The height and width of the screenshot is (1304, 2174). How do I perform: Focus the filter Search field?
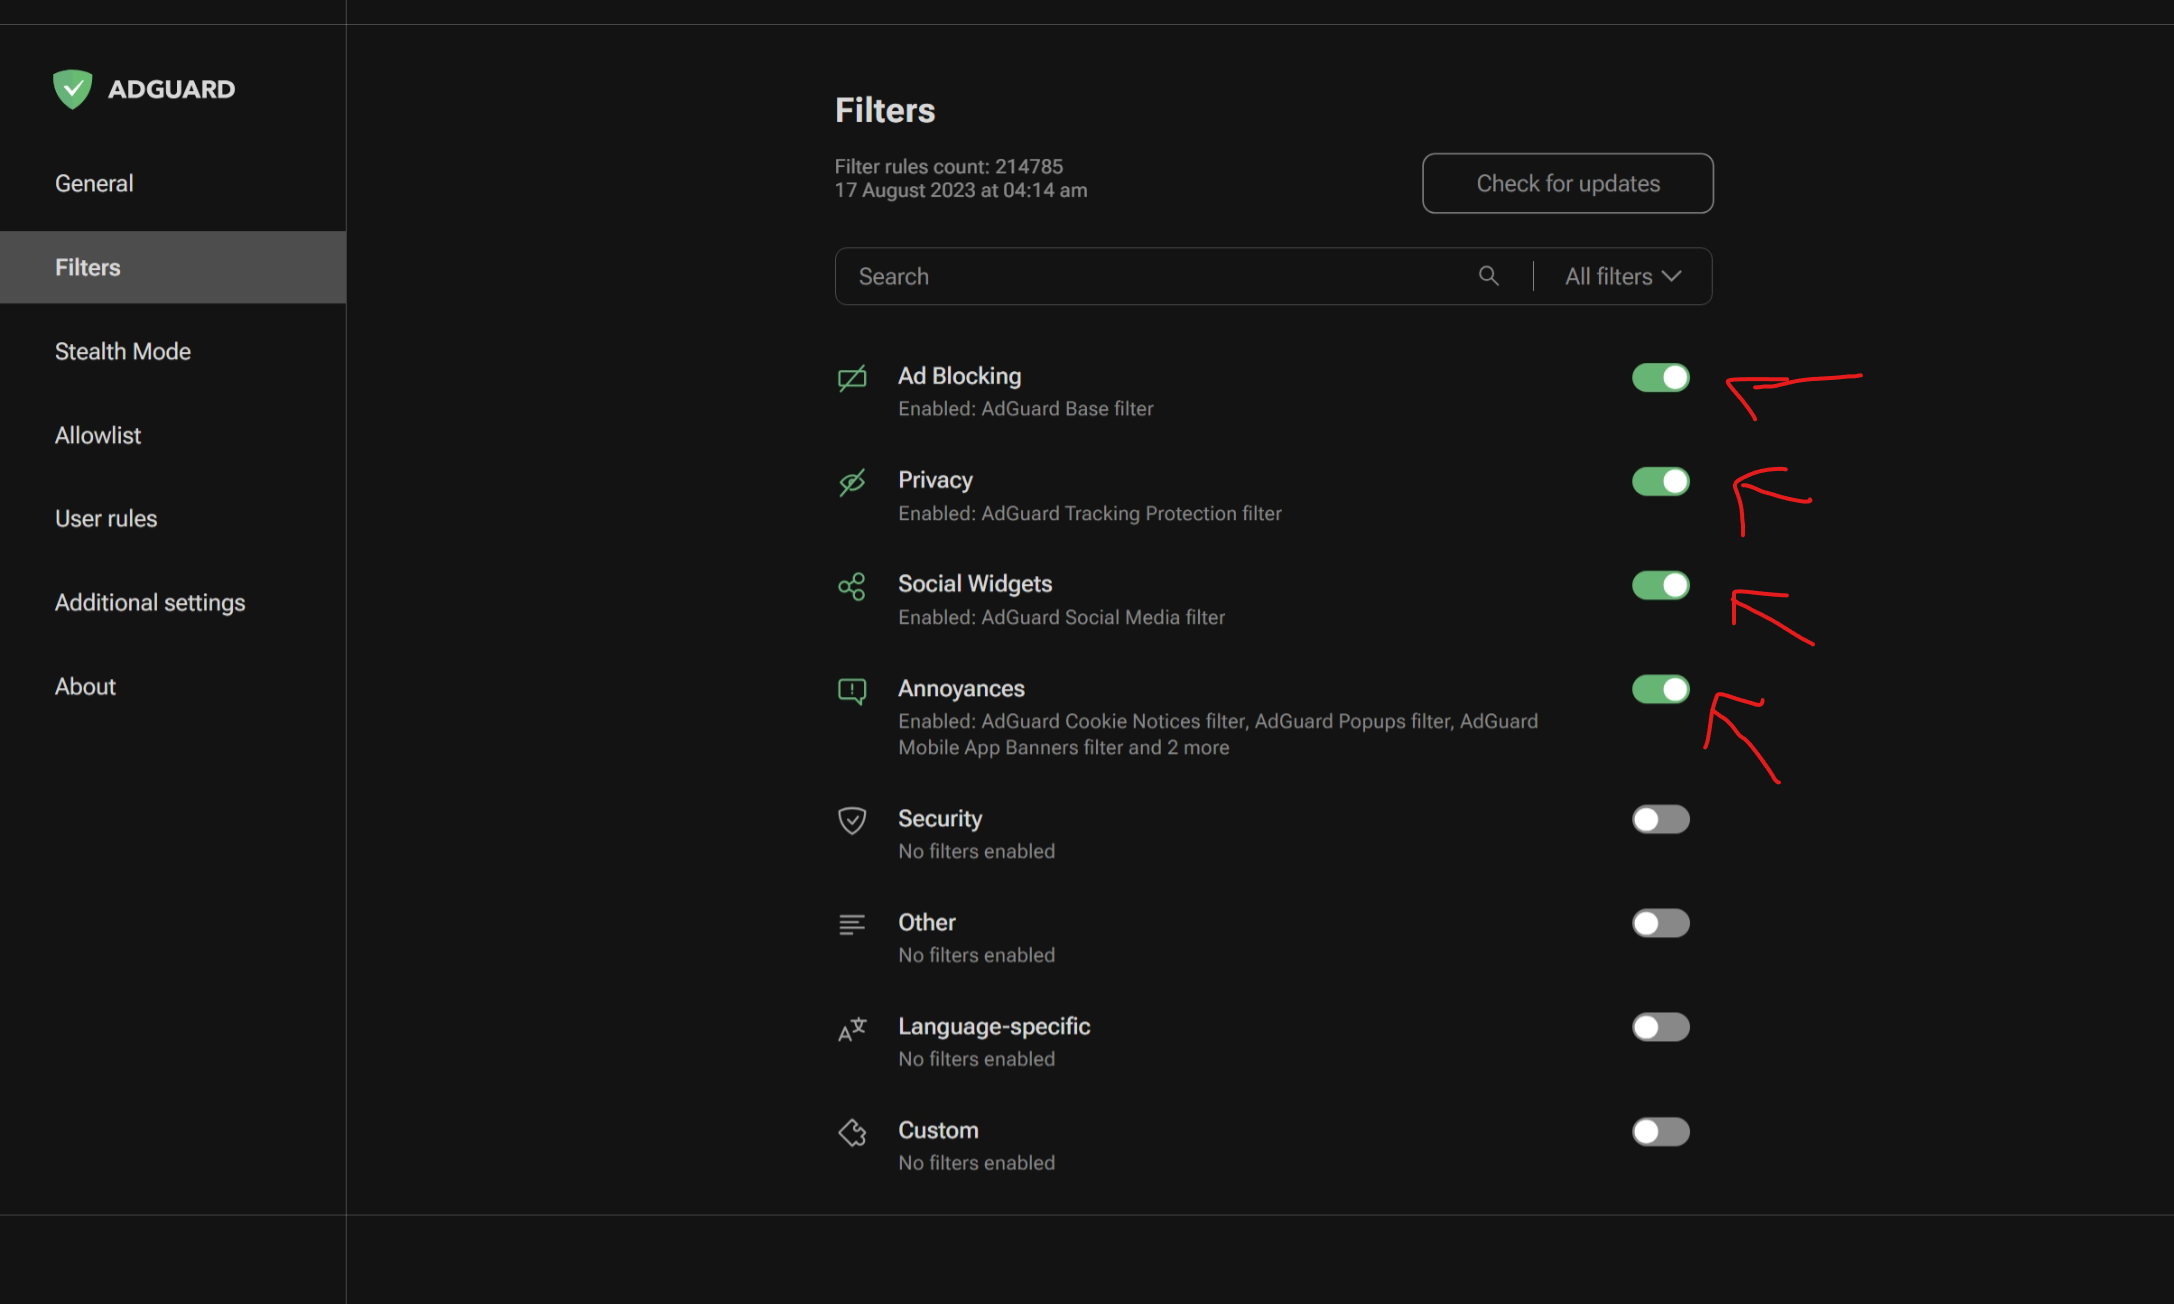[1150, 276]
